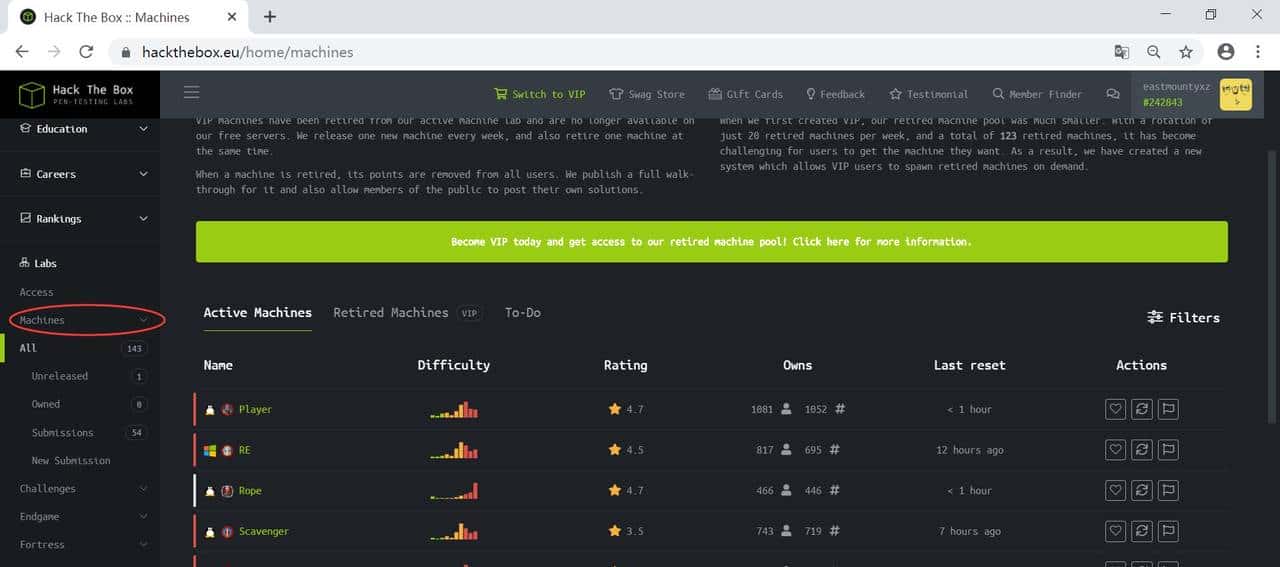This screenshot has width=1280, height=567.
Task: Click the Player difficulty bar chart
Action: click(x=454, y=410)
